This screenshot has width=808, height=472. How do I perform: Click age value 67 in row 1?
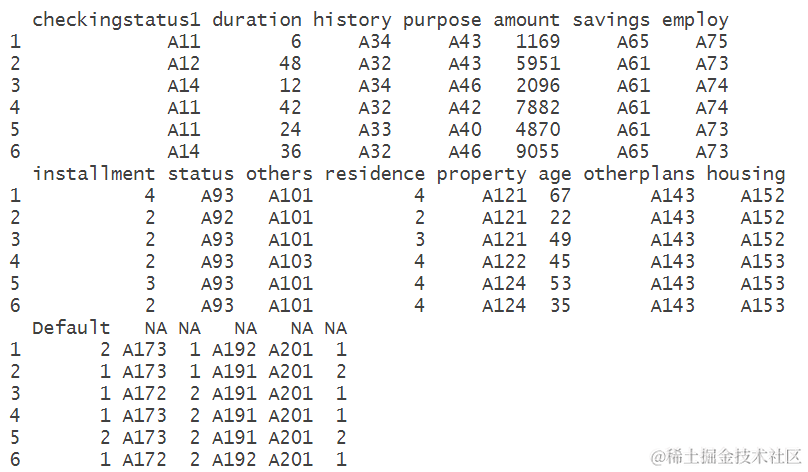tap(560, 195)
